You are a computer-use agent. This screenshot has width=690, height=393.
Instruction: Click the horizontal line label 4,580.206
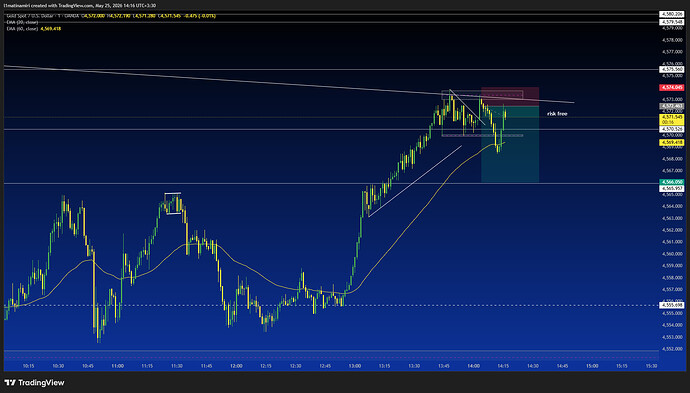[x=672, y=14]
